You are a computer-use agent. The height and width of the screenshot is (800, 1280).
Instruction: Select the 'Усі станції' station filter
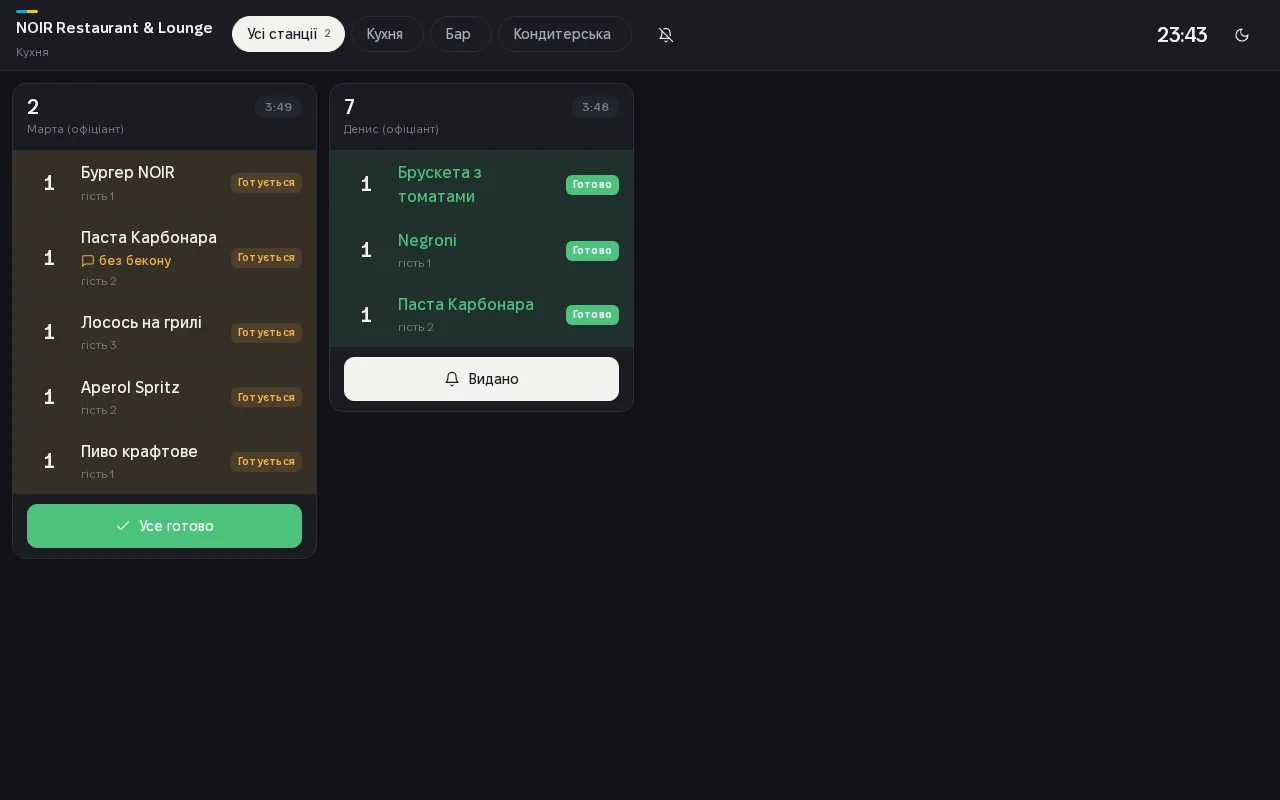[x=288, y=34]
